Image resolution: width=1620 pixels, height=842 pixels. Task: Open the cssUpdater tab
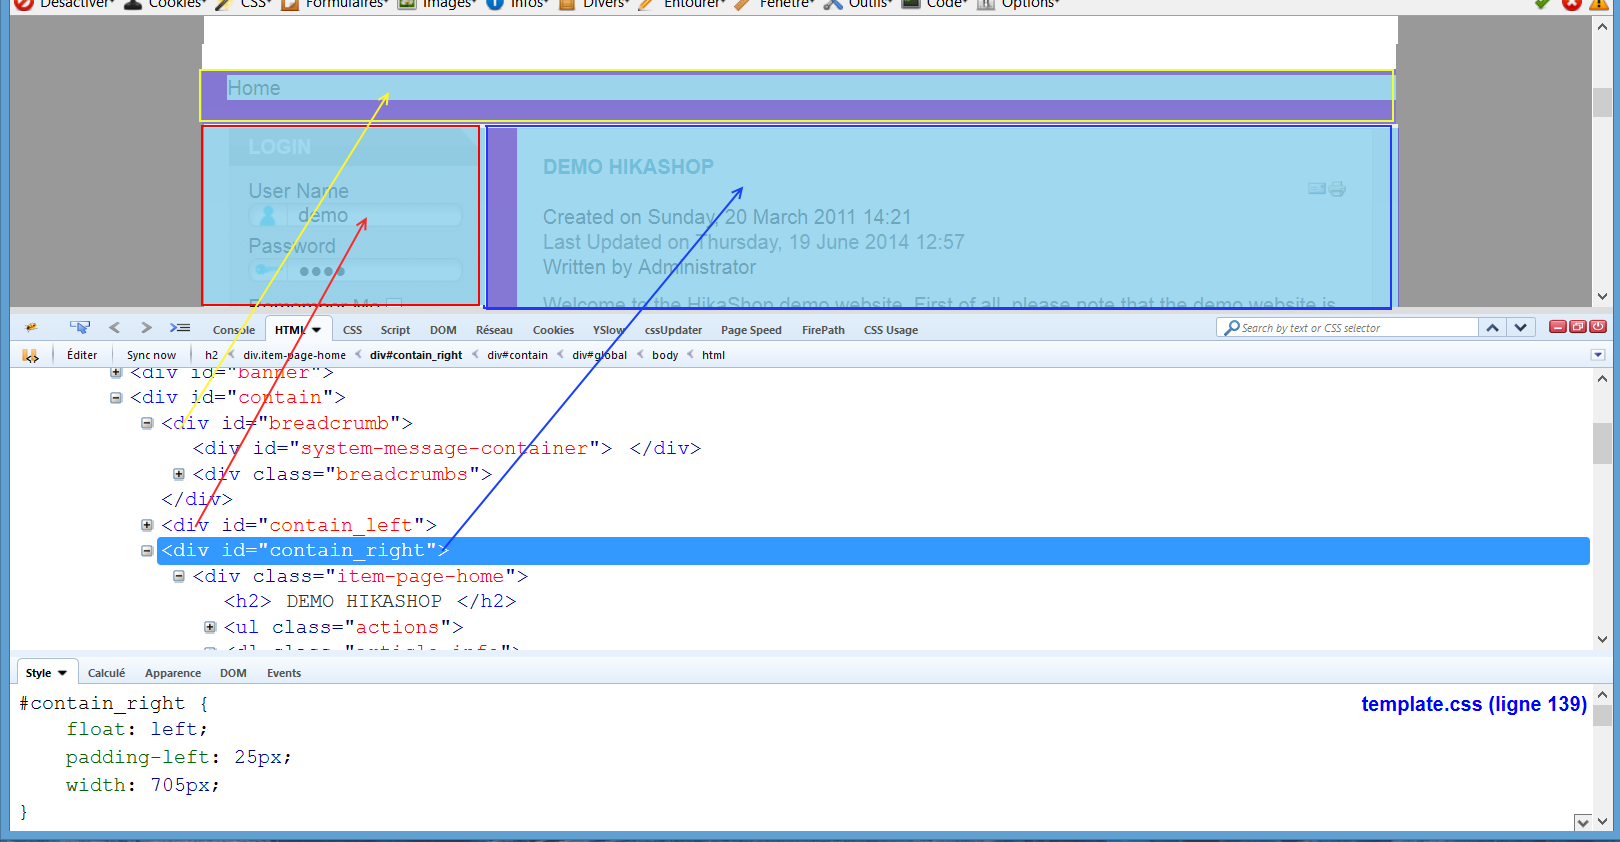(x=673, y=330)
